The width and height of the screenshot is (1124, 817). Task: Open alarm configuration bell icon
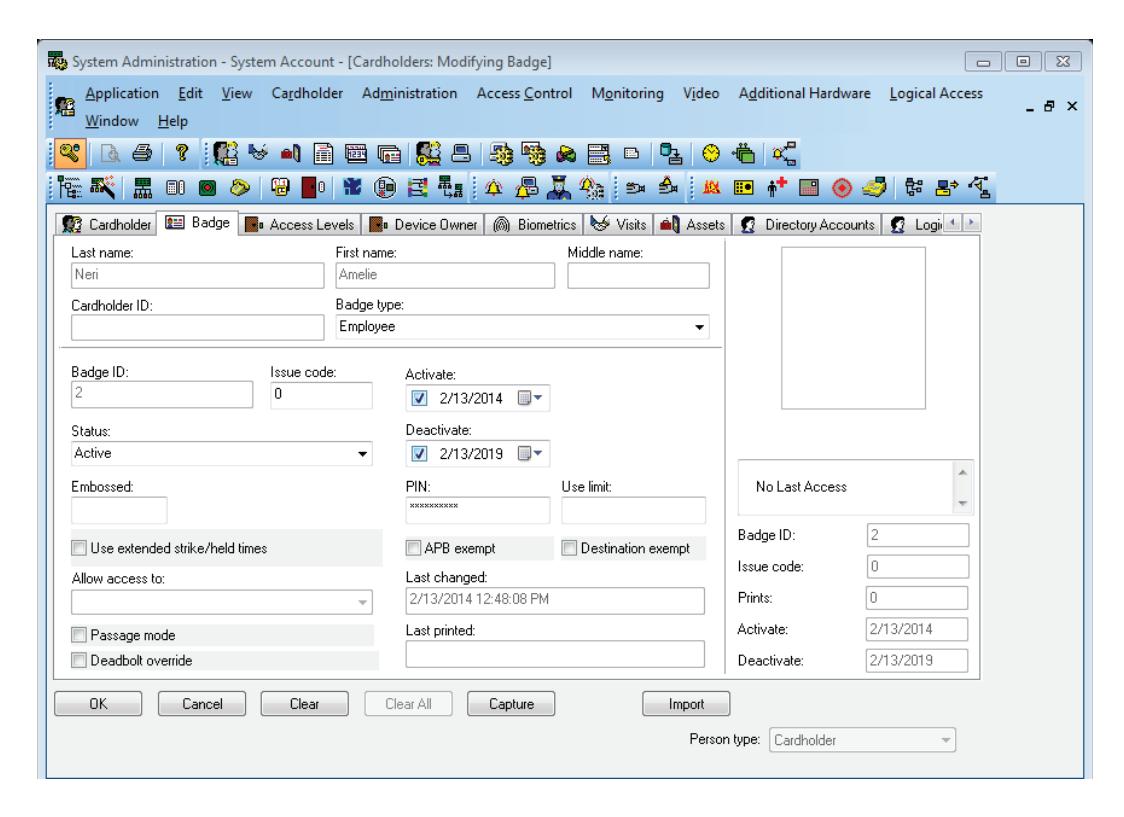pyautogui.click(x=494, y=188)
